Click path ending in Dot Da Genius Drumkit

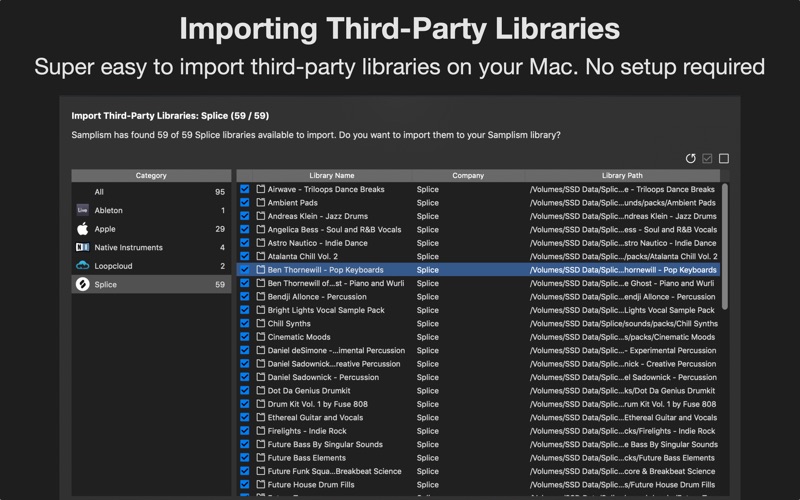click(622, 390)
